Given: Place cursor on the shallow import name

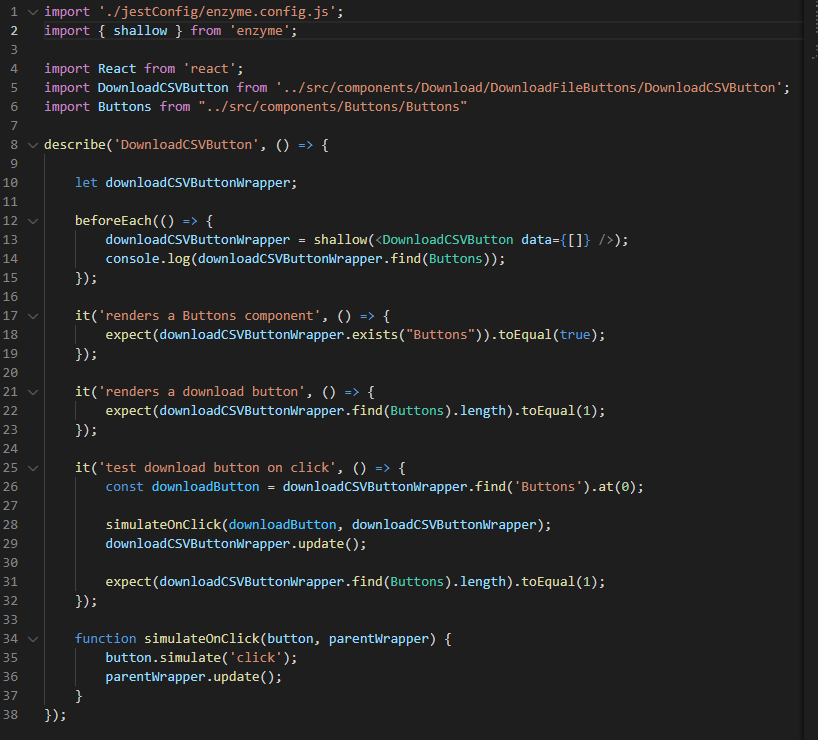Looking at the screenshot, I should coord(140,30).
